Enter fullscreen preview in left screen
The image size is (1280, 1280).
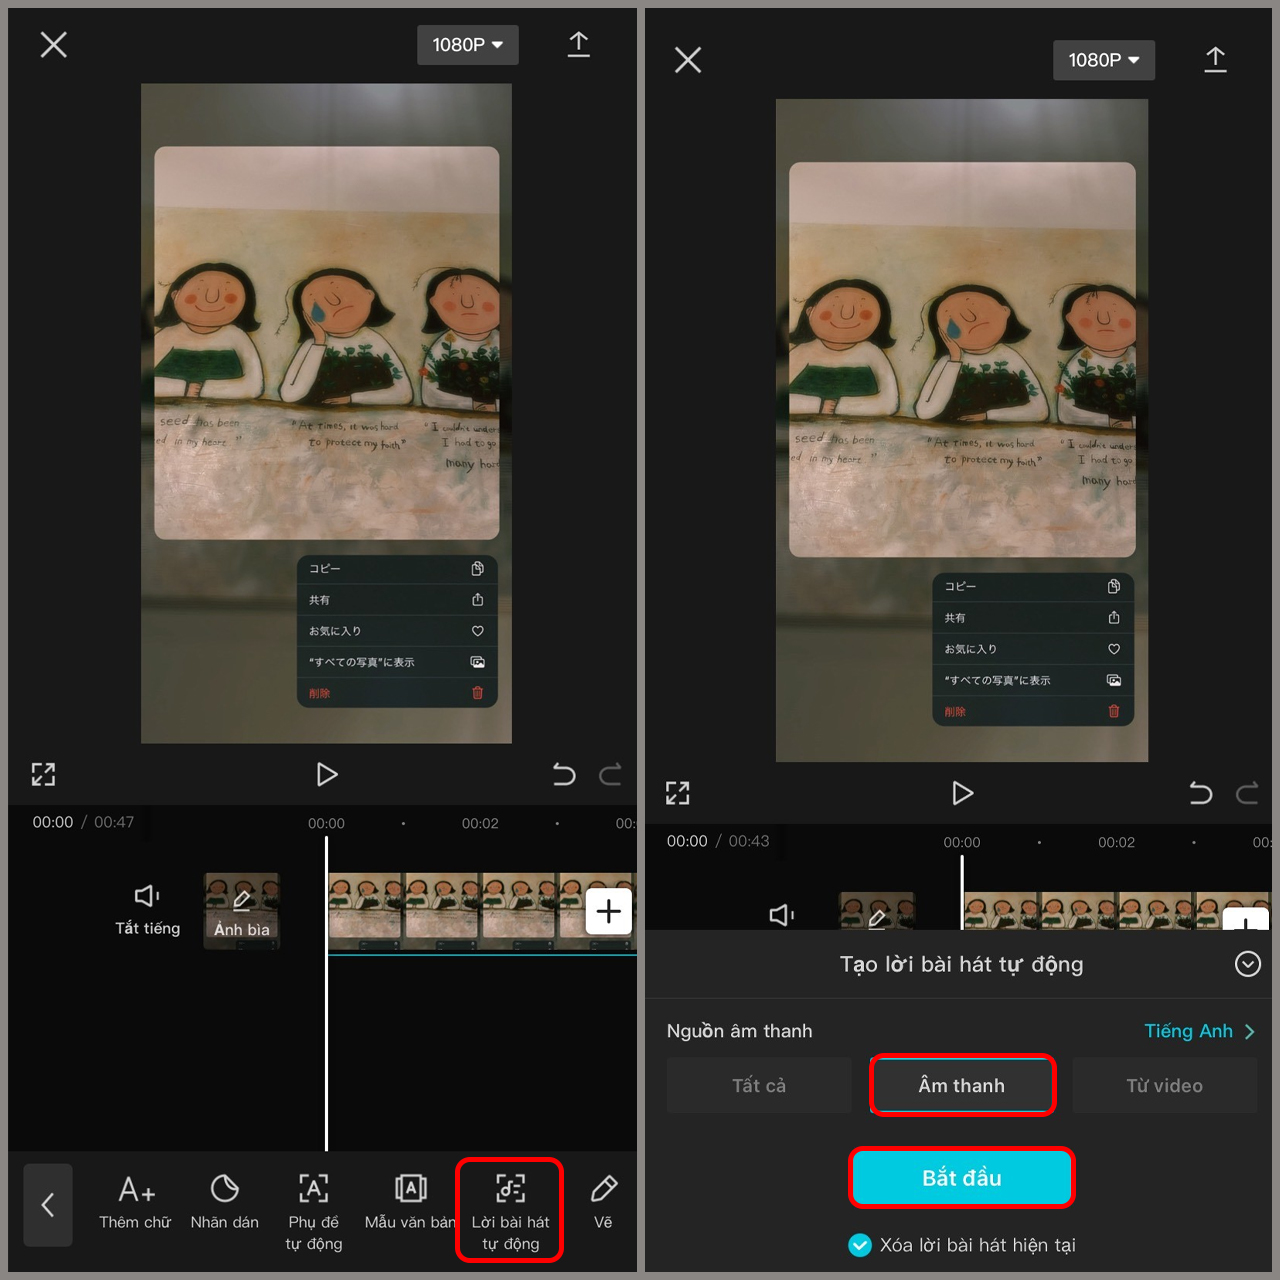click(43, 774)
